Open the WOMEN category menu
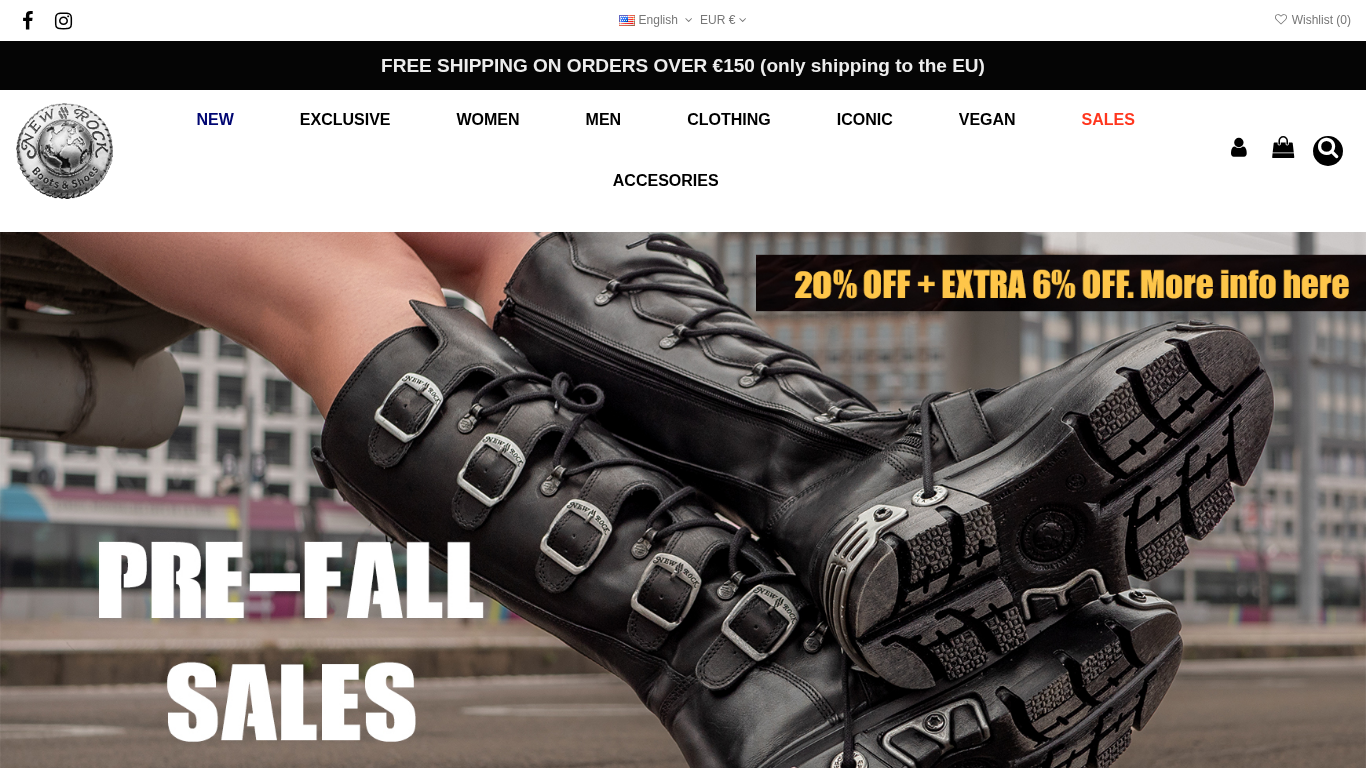The image size is (1366, 768). click(x=488, y=120)
